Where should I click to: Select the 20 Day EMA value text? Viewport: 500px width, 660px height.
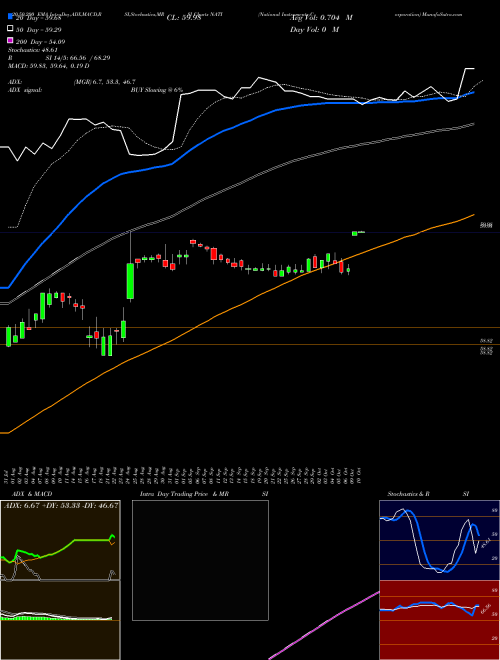[39, 18]
